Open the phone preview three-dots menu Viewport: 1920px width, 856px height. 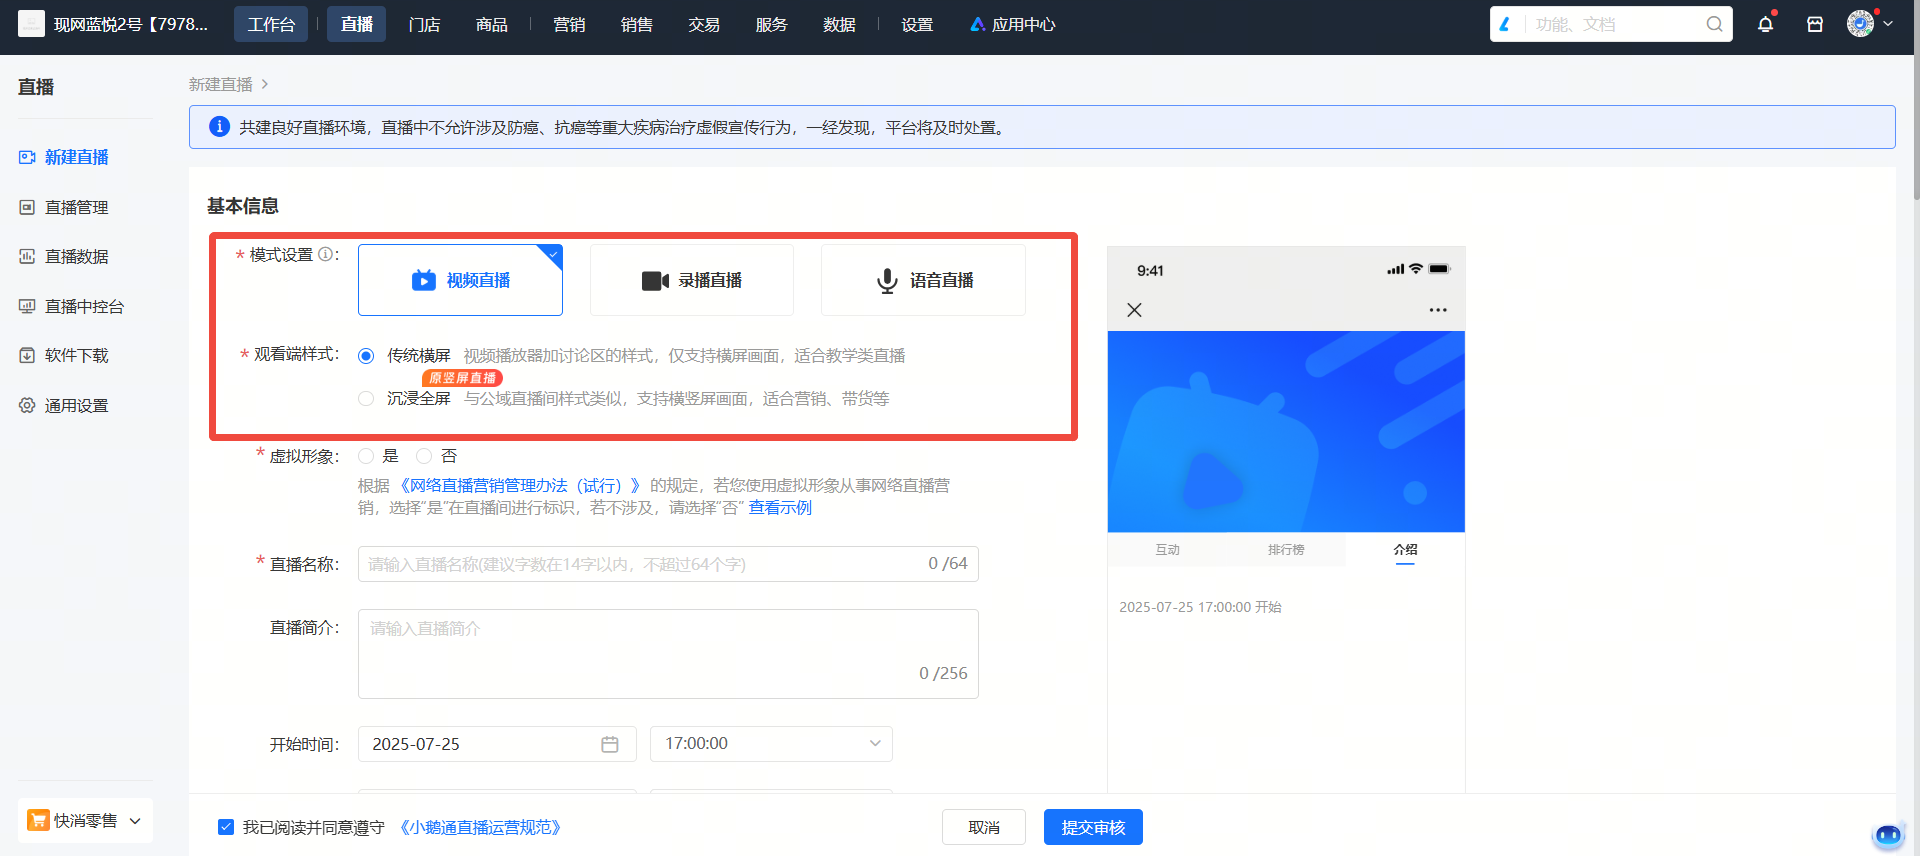coord(1438,310)
